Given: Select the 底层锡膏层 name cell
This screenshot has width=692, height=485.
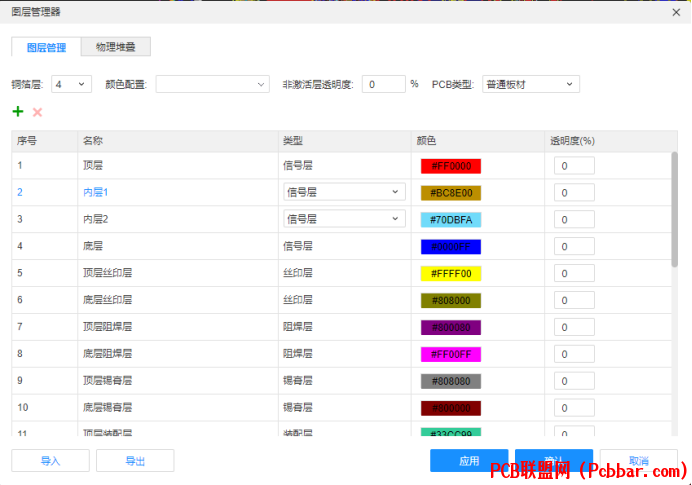Looking at the screenshot, I should click(178, 408).
